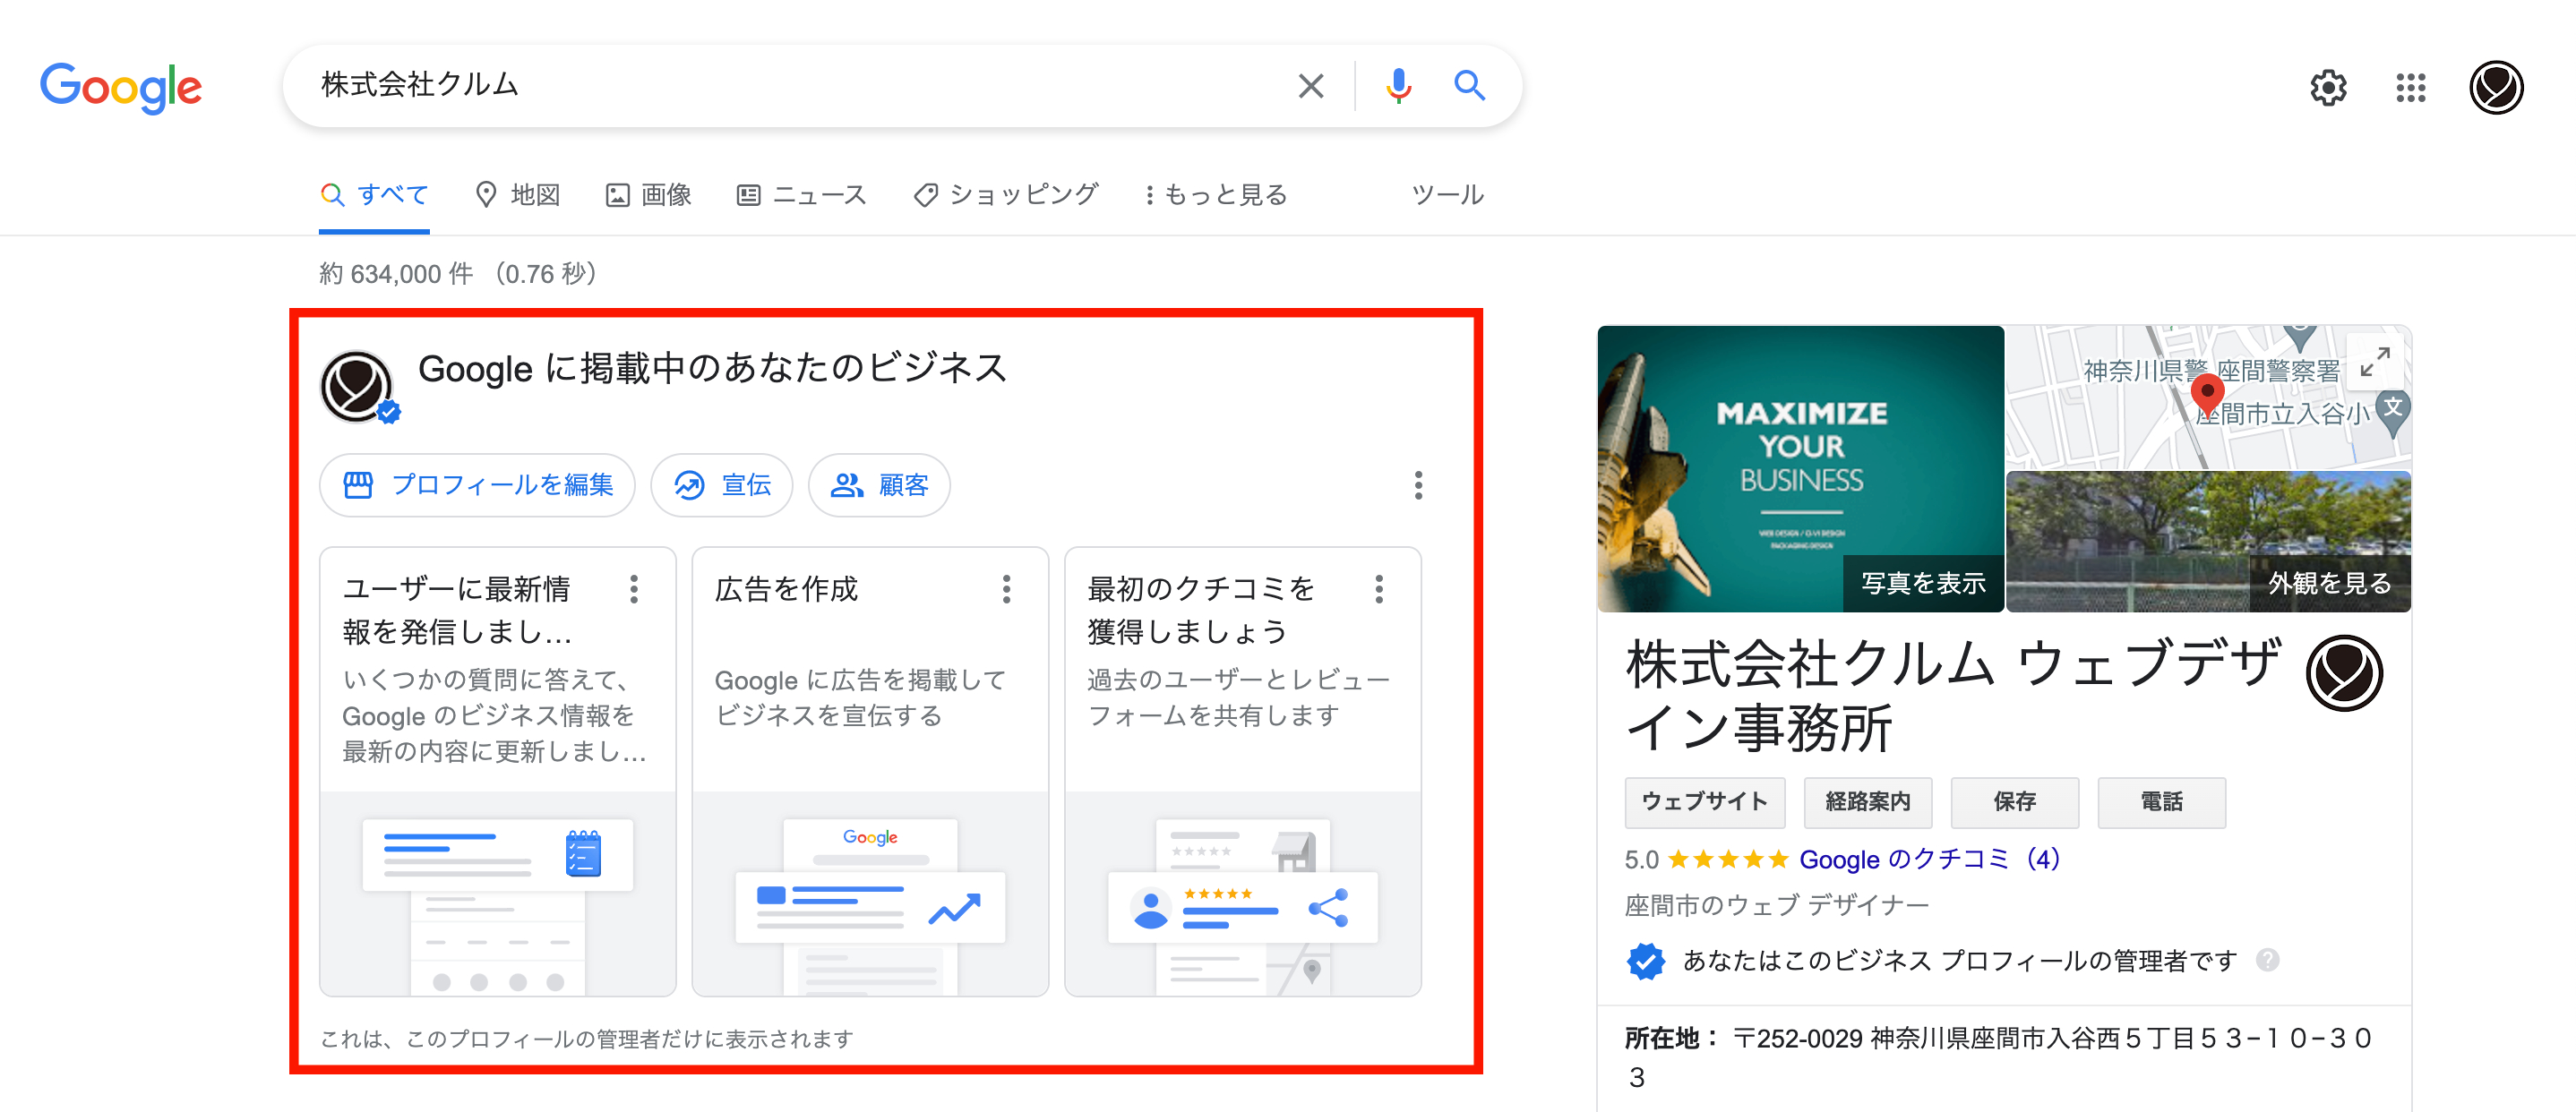Image resolution: width=2576 pixels, height=1112 pixels.
Task: Expand the map with the diagonal arrows icon
Action: 2377,363
